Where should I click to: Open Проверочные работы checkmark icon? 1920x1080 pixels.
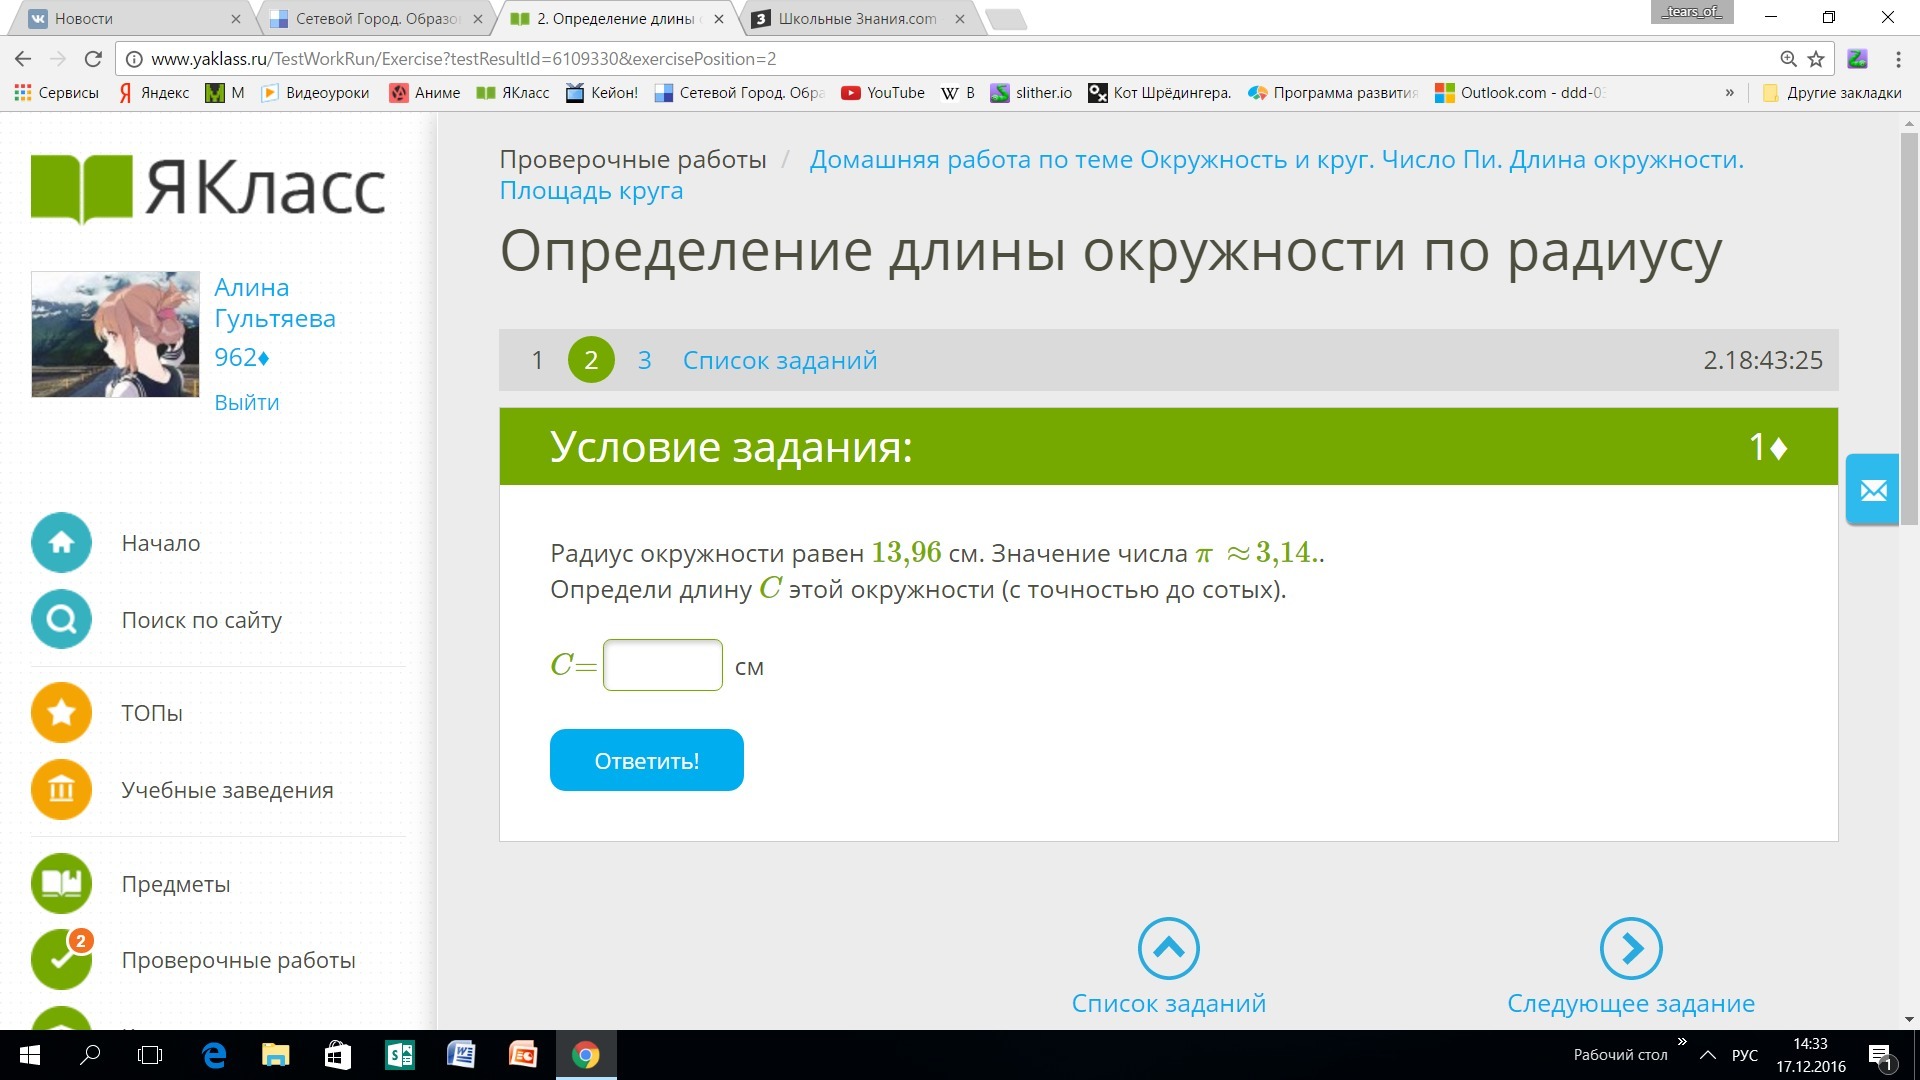(61, 960)
